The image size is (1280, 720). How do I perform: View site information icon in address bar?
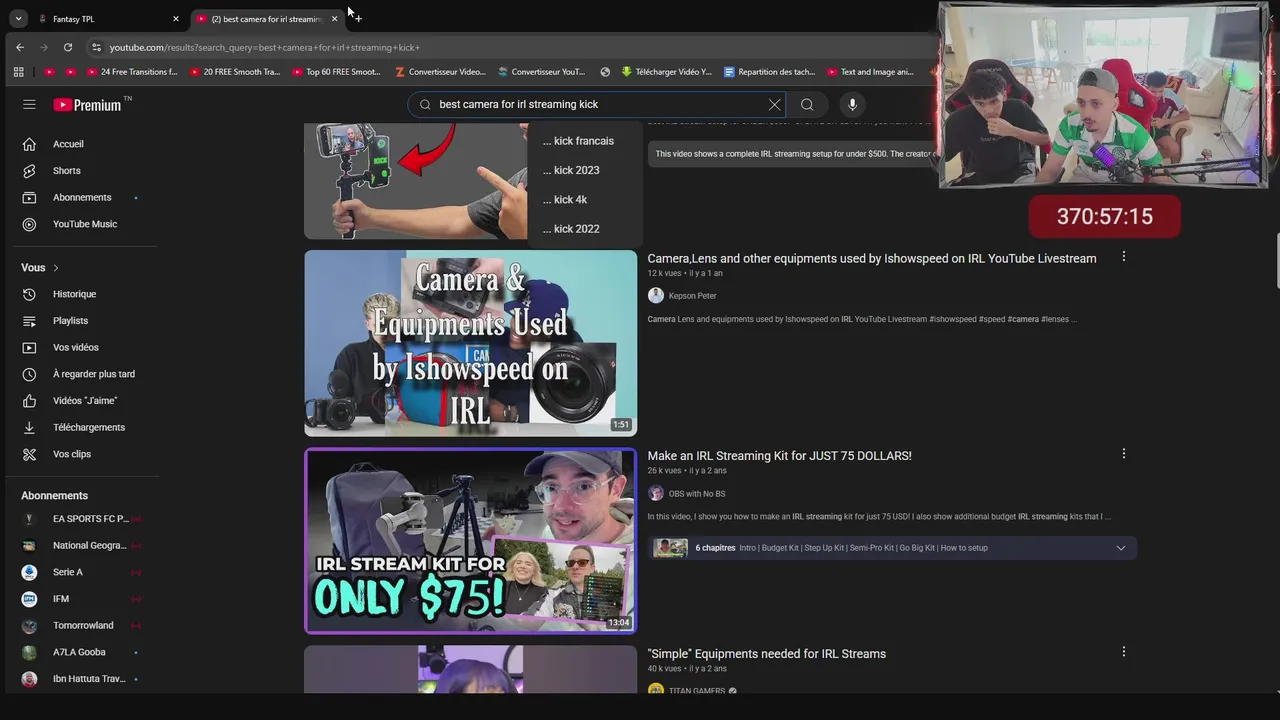(x=96, y=47)
